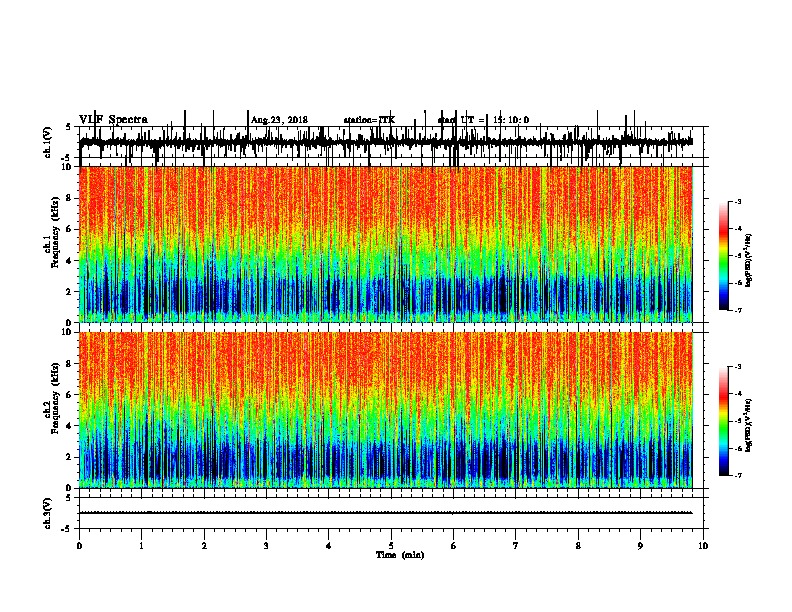Select the ch.1 colorbar log(PSD) label
Image resolution: width=792 pixels, height=612 pixels.
749,260
